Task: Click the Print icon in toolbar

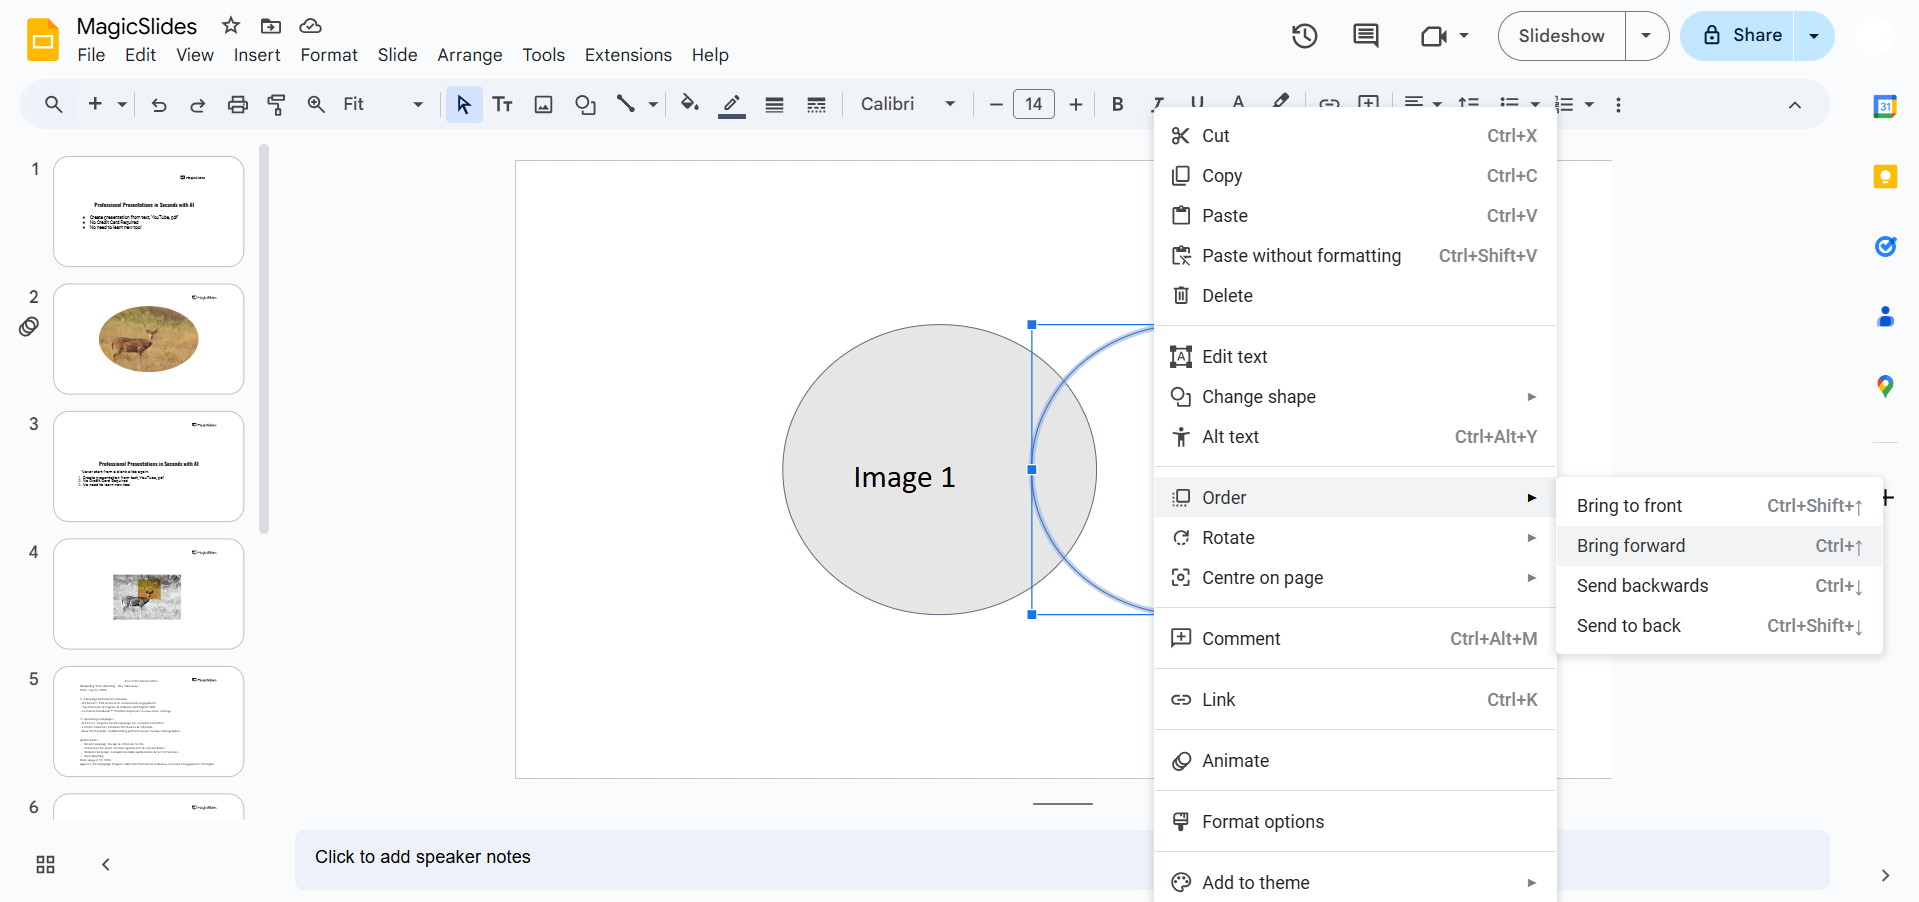Action: tap(238, 104)
